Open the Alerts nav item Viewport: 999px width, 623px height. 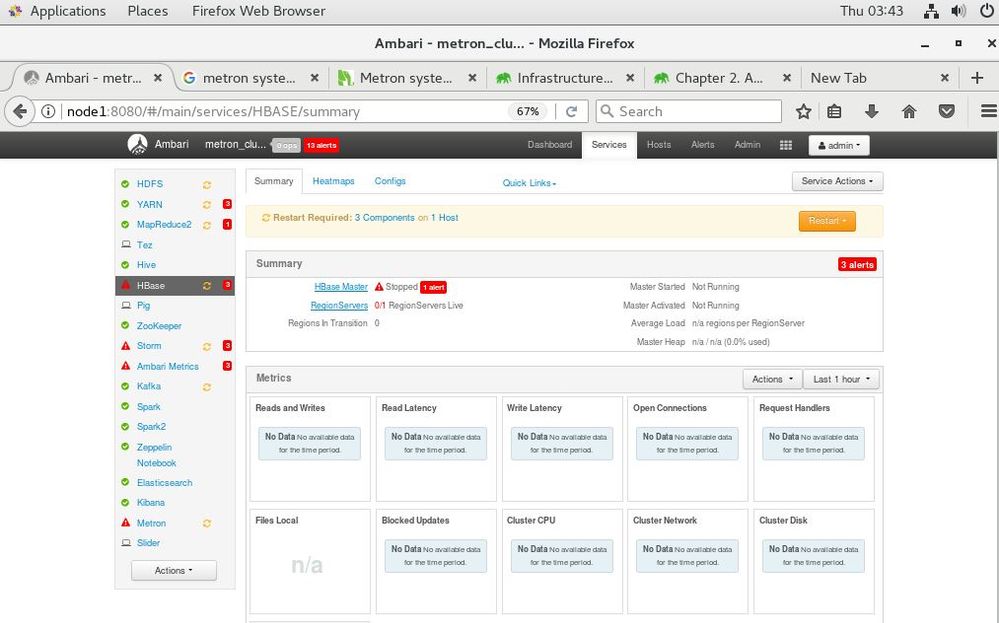point(703,145)
